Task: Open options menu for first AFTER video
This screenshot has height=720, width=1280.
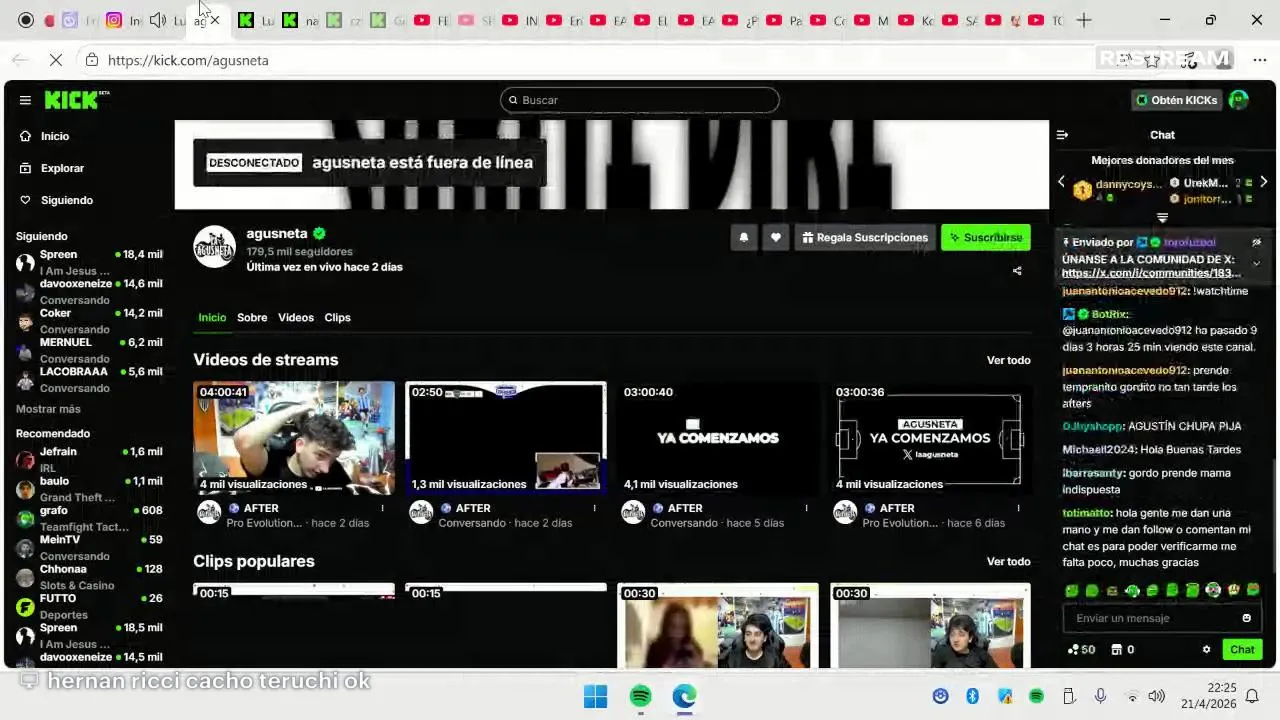Action: 382,508
